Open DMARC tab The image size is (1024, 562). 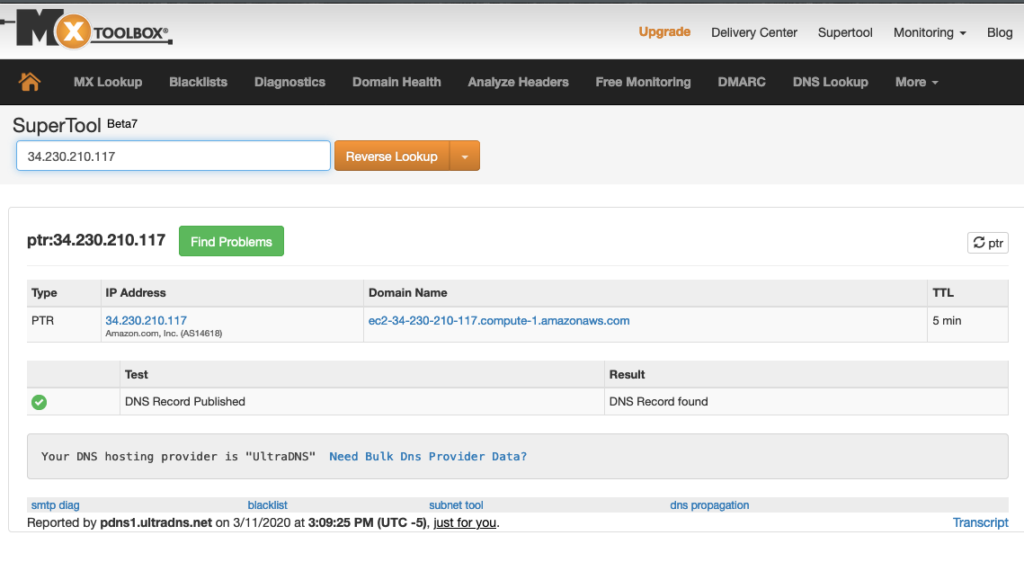(741, 82)
